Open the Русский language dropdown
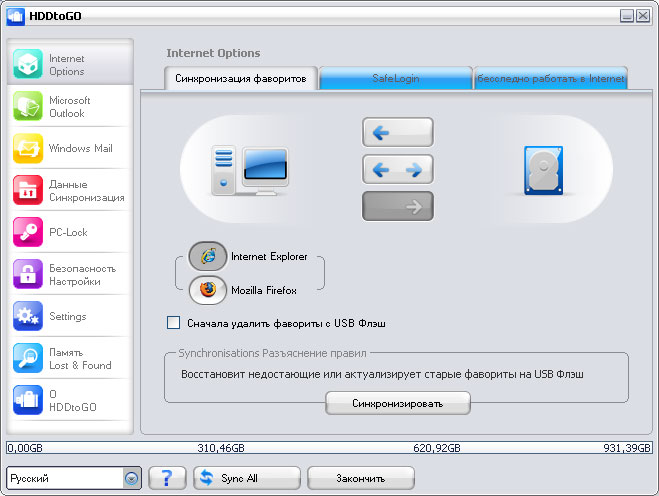This screenshot has width=659, height=496. pos(74,478)
